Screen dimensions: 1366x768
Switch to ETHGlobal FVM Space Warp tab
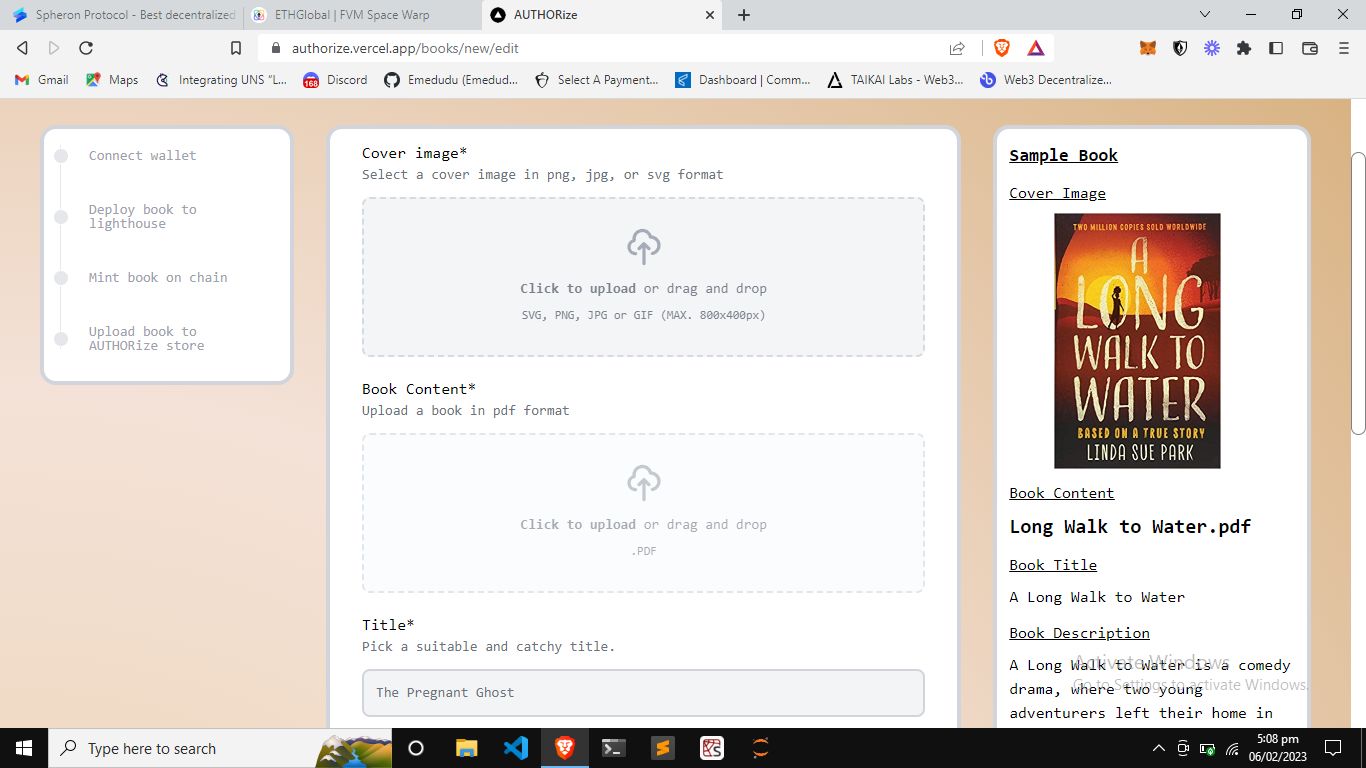pos(361,15)
